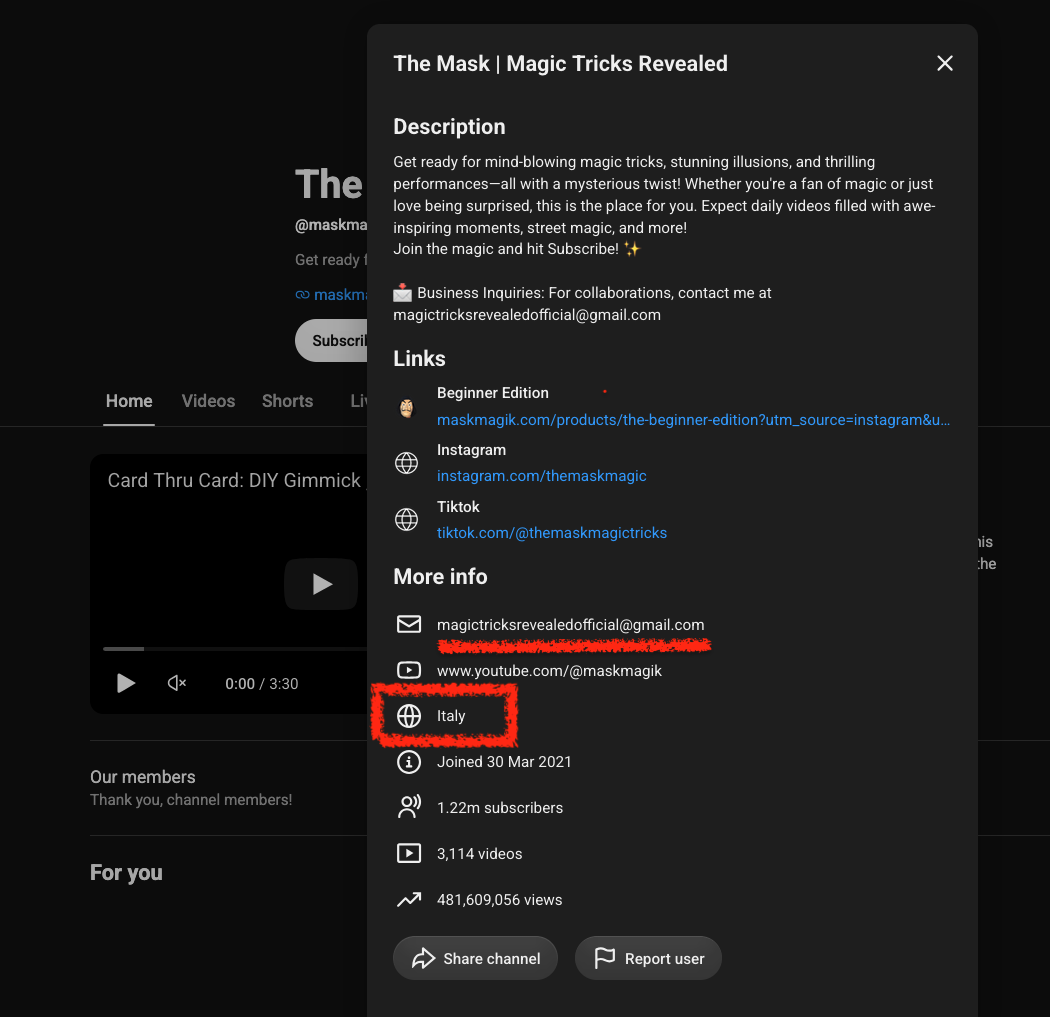Screen dimensions: 1050x1017
Task: Click the video icon beside 3,114 videos
Action: [x=408, y=854]
